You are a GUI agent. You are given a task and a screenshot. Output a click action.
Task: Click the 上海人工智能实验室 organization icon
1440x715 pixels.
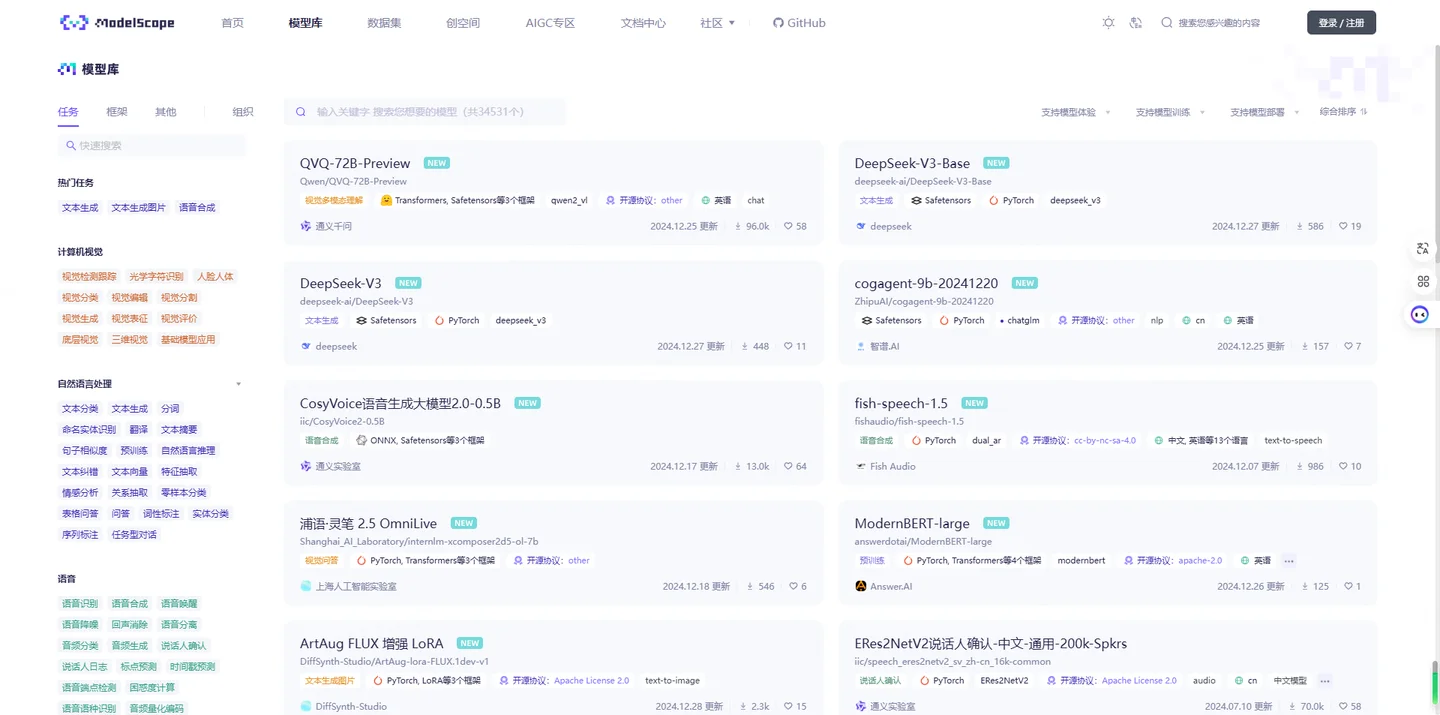(306, 586)
